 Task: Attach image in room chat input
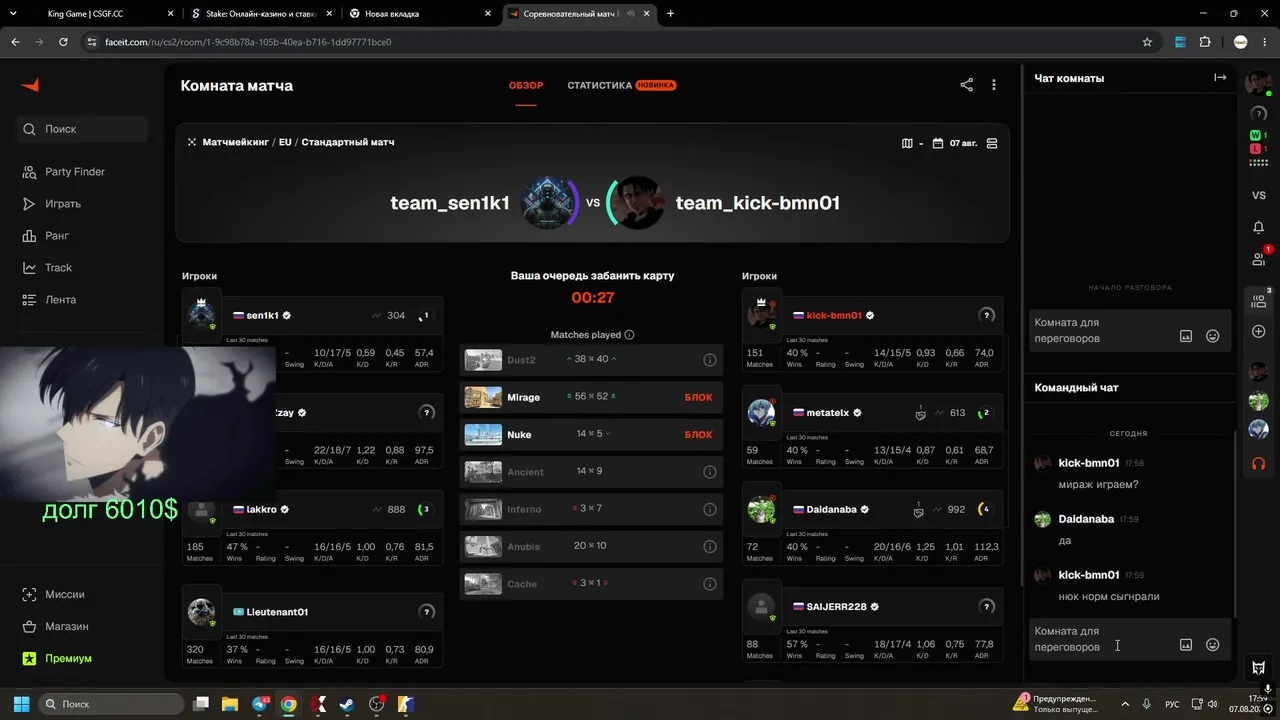click(x=1186, y=336)
